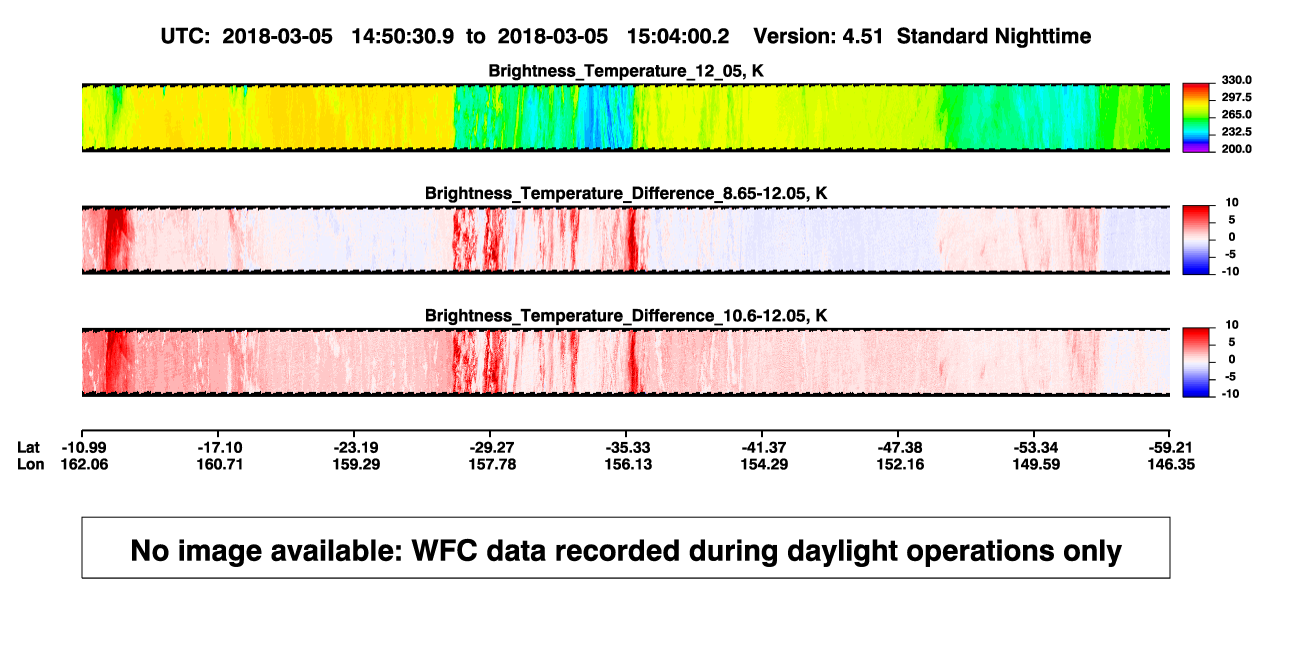Click the 'Lat' axis label
Image resolution: width=1300 pixels, height=667 pixels.
pyautogui.click(x=29, y=447)
